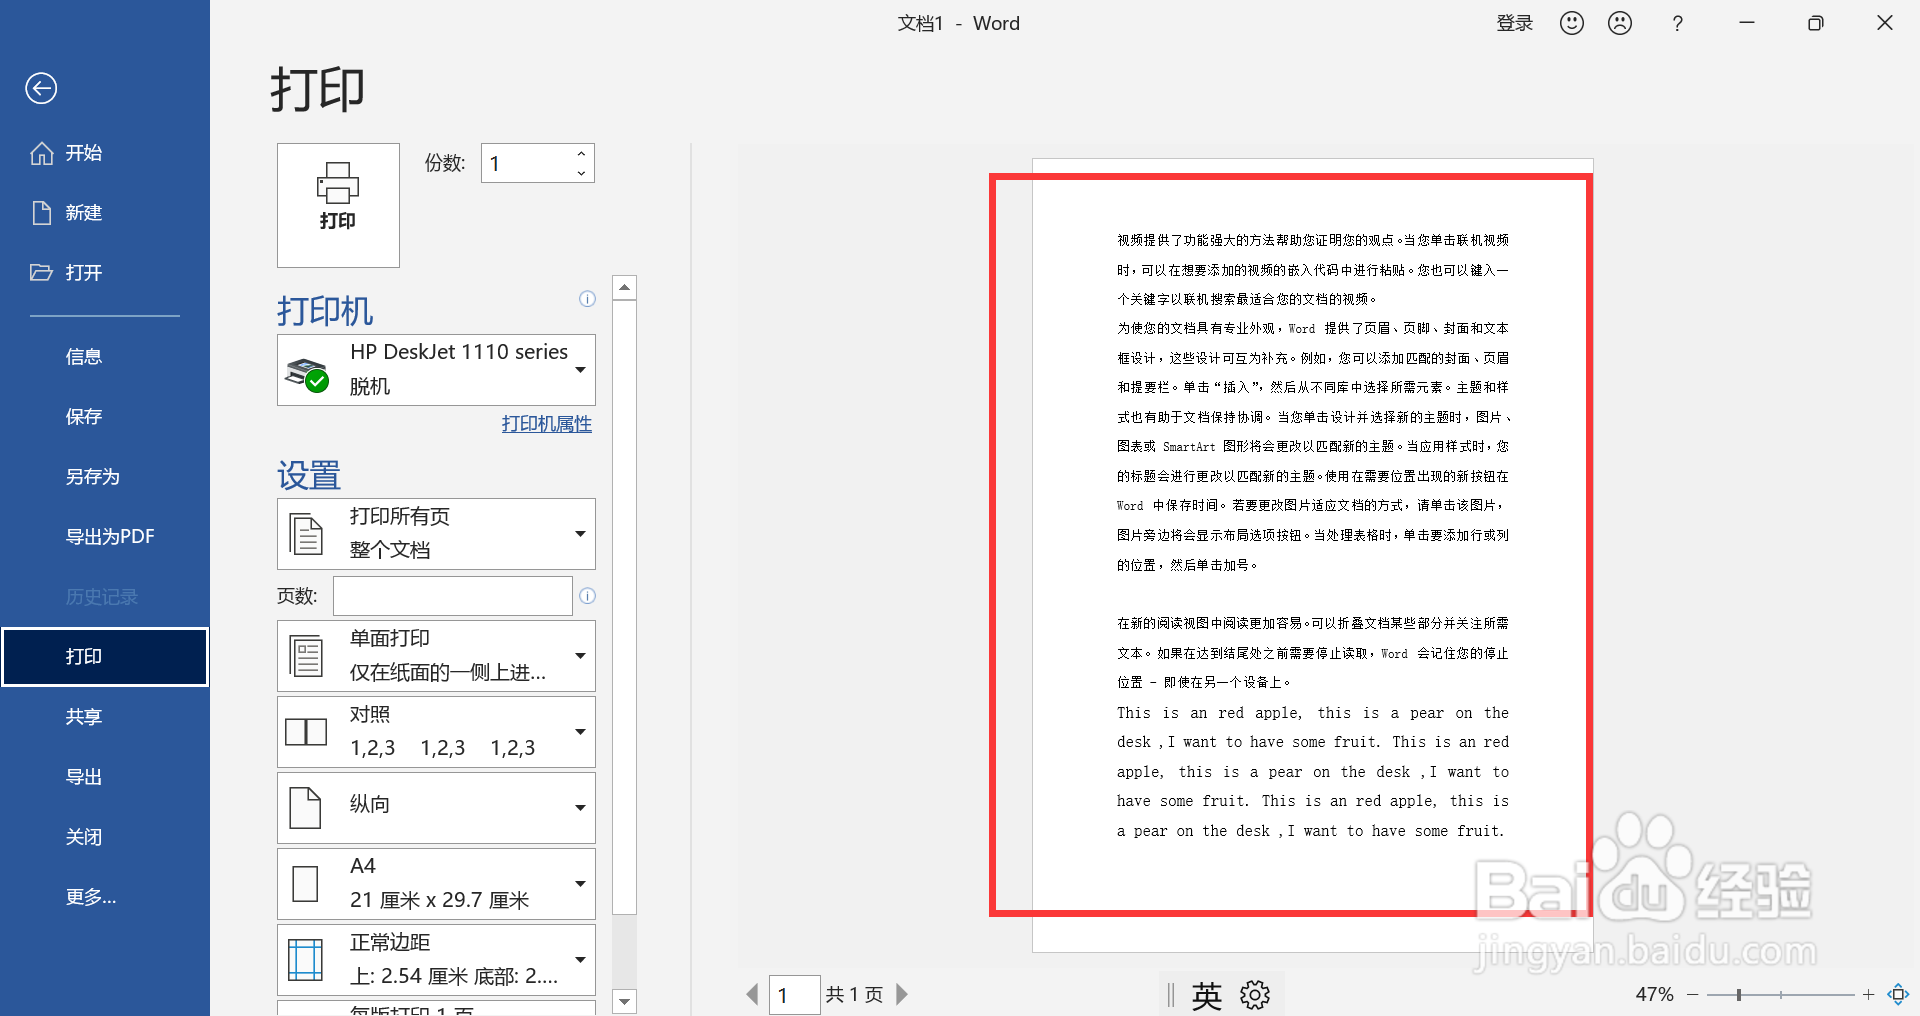Click the document preview page
The height and width of the screenshot is (1016, 1920).
pos(1312,556)
